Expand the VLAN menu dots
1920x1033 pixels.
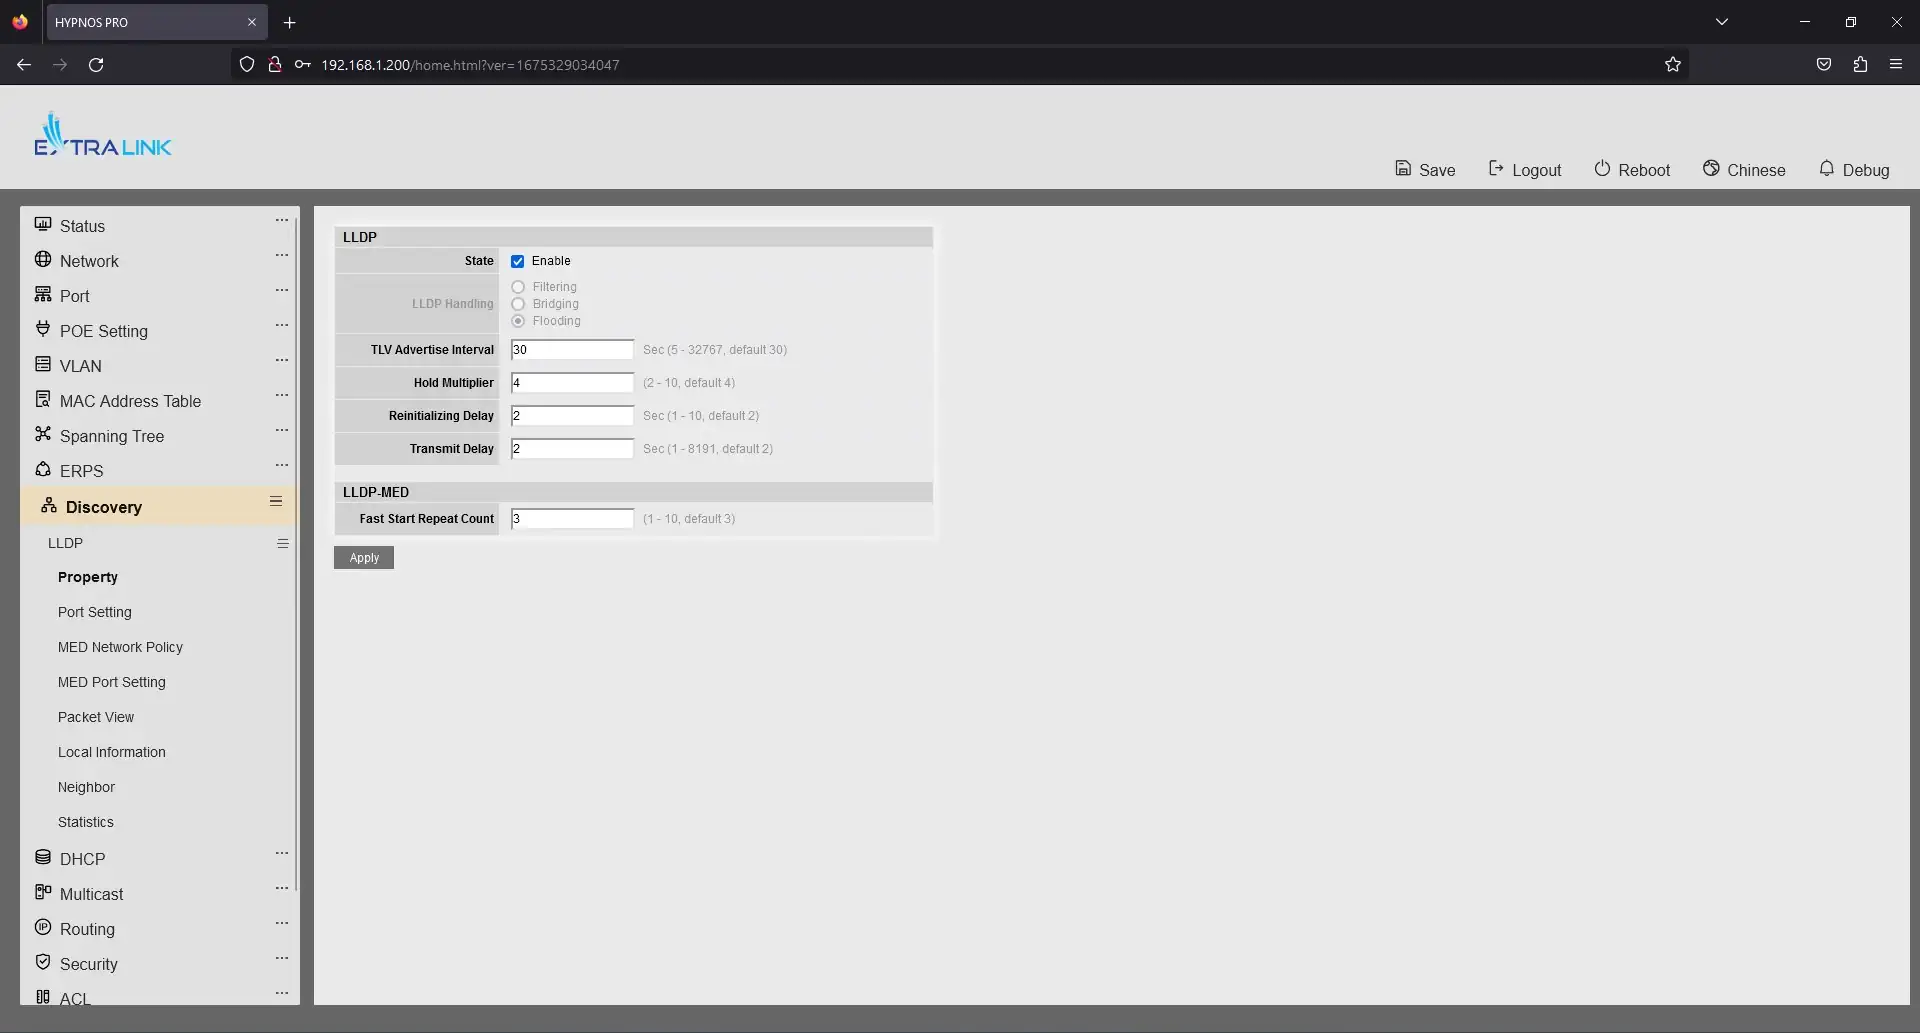click(282, 361)
